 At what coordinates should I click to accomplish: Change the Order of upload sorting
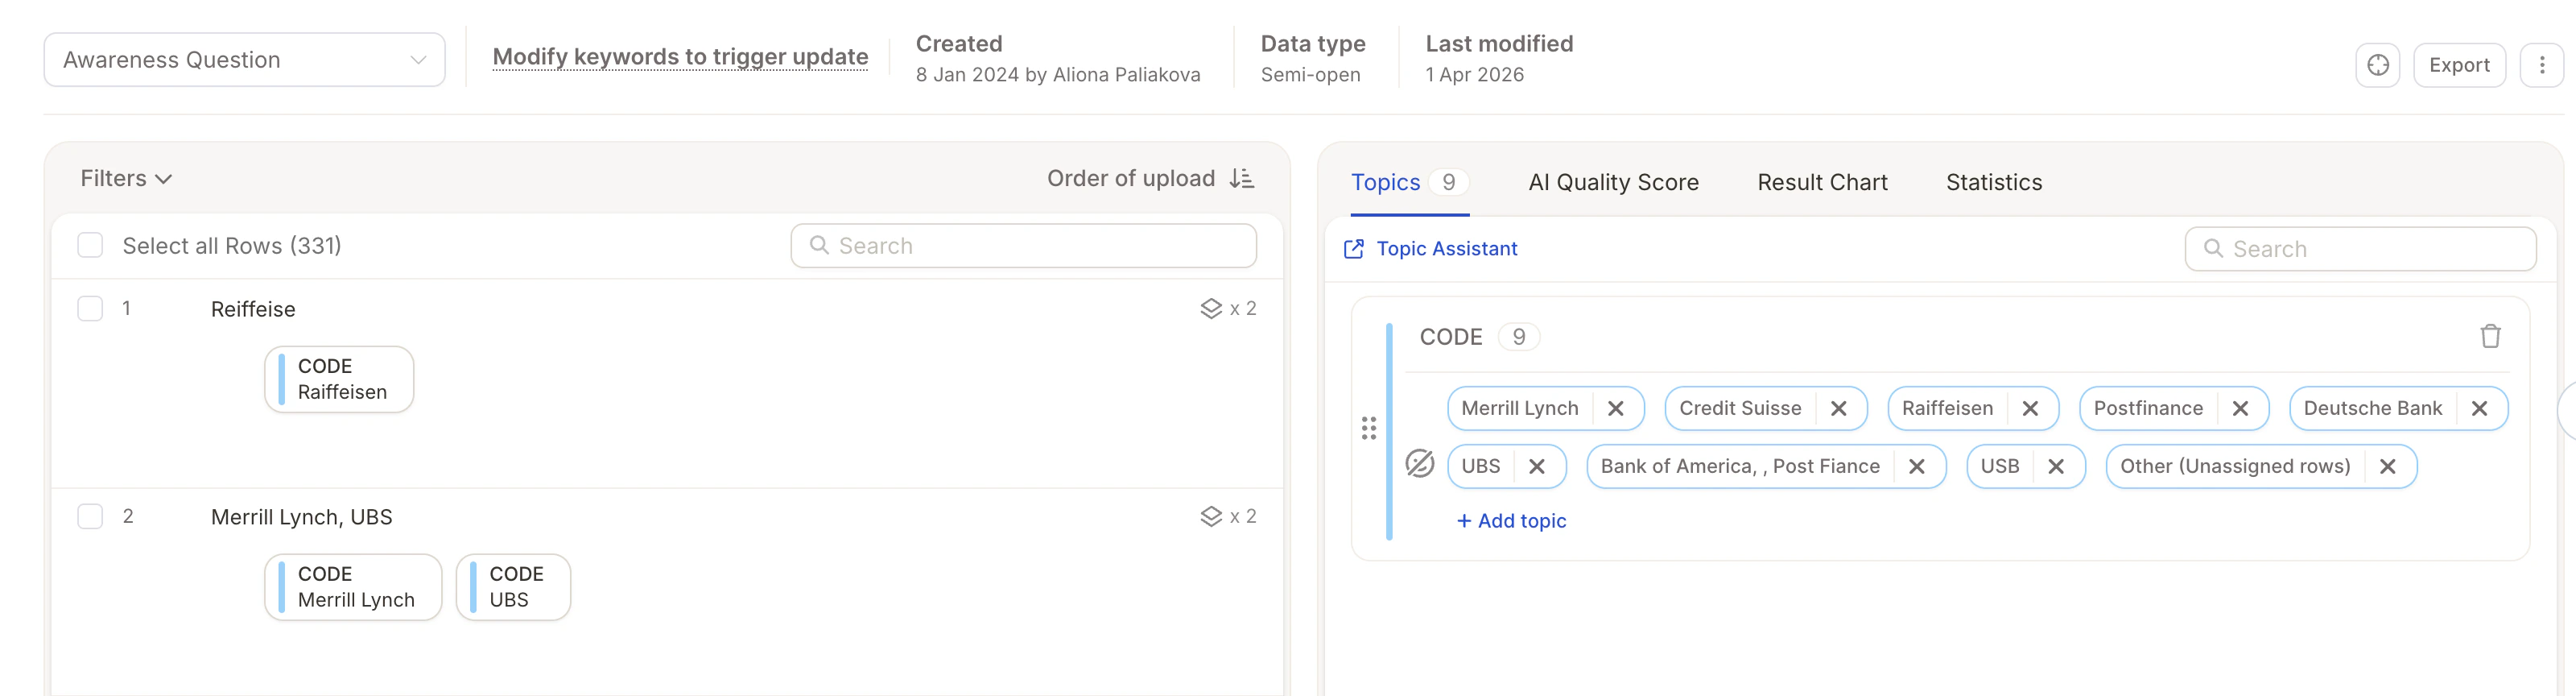click(1150, 178)
